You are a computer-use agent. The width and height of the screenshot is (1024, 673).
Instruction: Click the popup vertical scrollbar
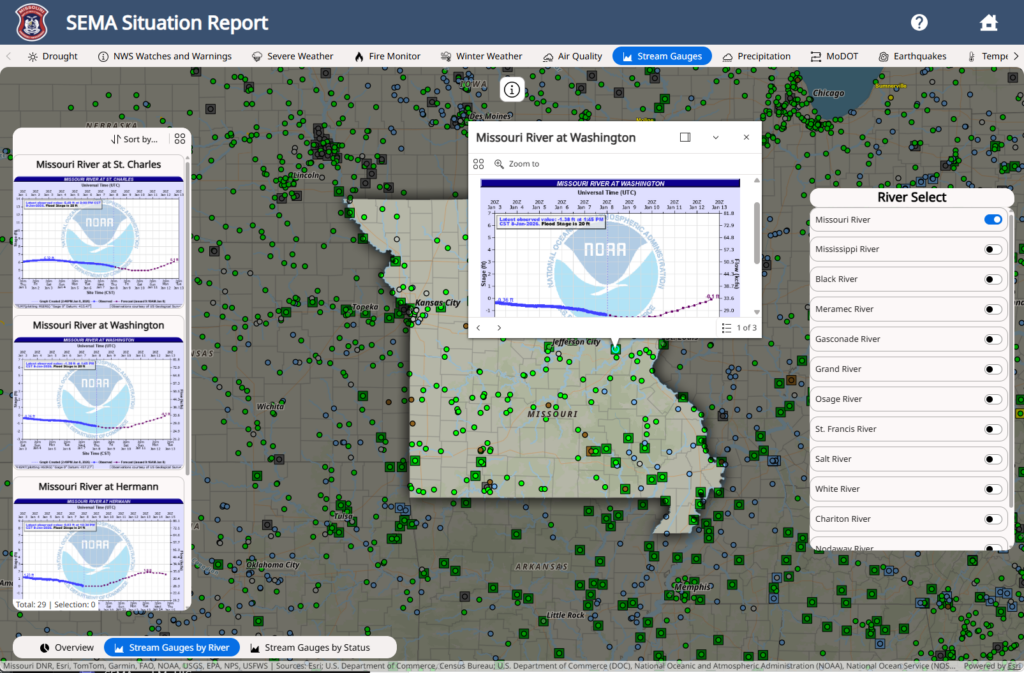(757, 233)
